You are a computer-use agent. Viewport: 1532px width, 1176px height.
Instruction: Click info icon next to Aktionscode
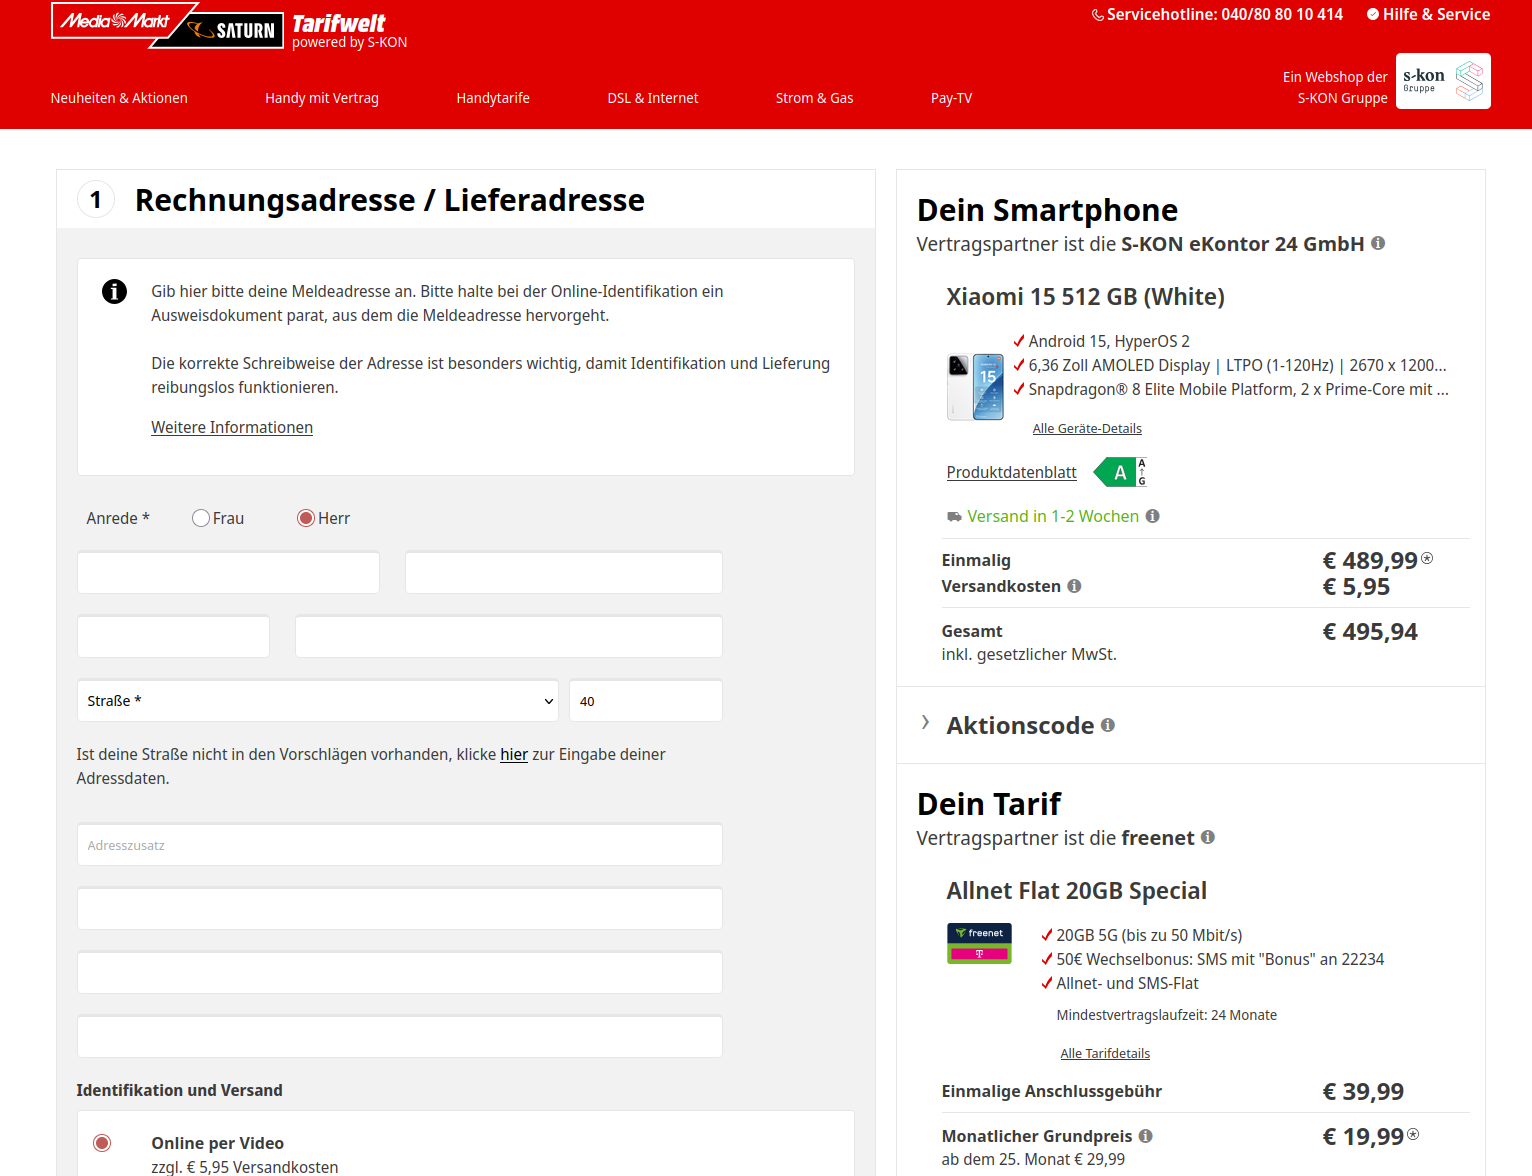[x=1108, y=725]
